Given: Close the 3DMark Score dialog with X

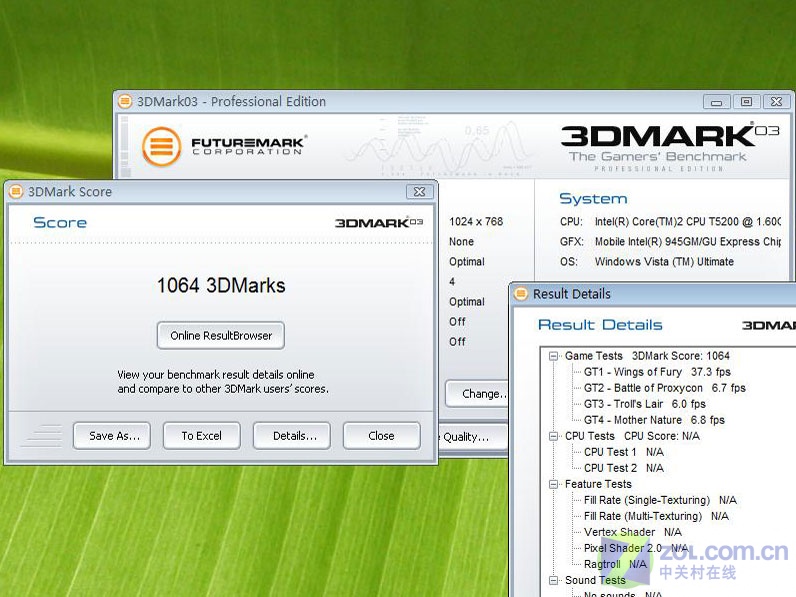Looking at the screenshot, I should tap(419, 191).
